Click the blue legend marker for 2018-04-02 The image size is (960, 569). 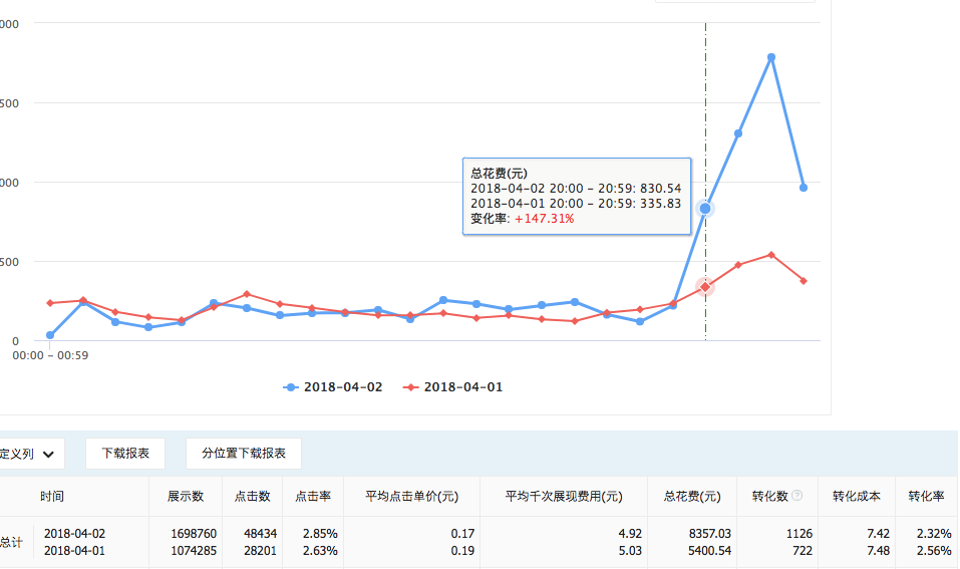(291, 387)
